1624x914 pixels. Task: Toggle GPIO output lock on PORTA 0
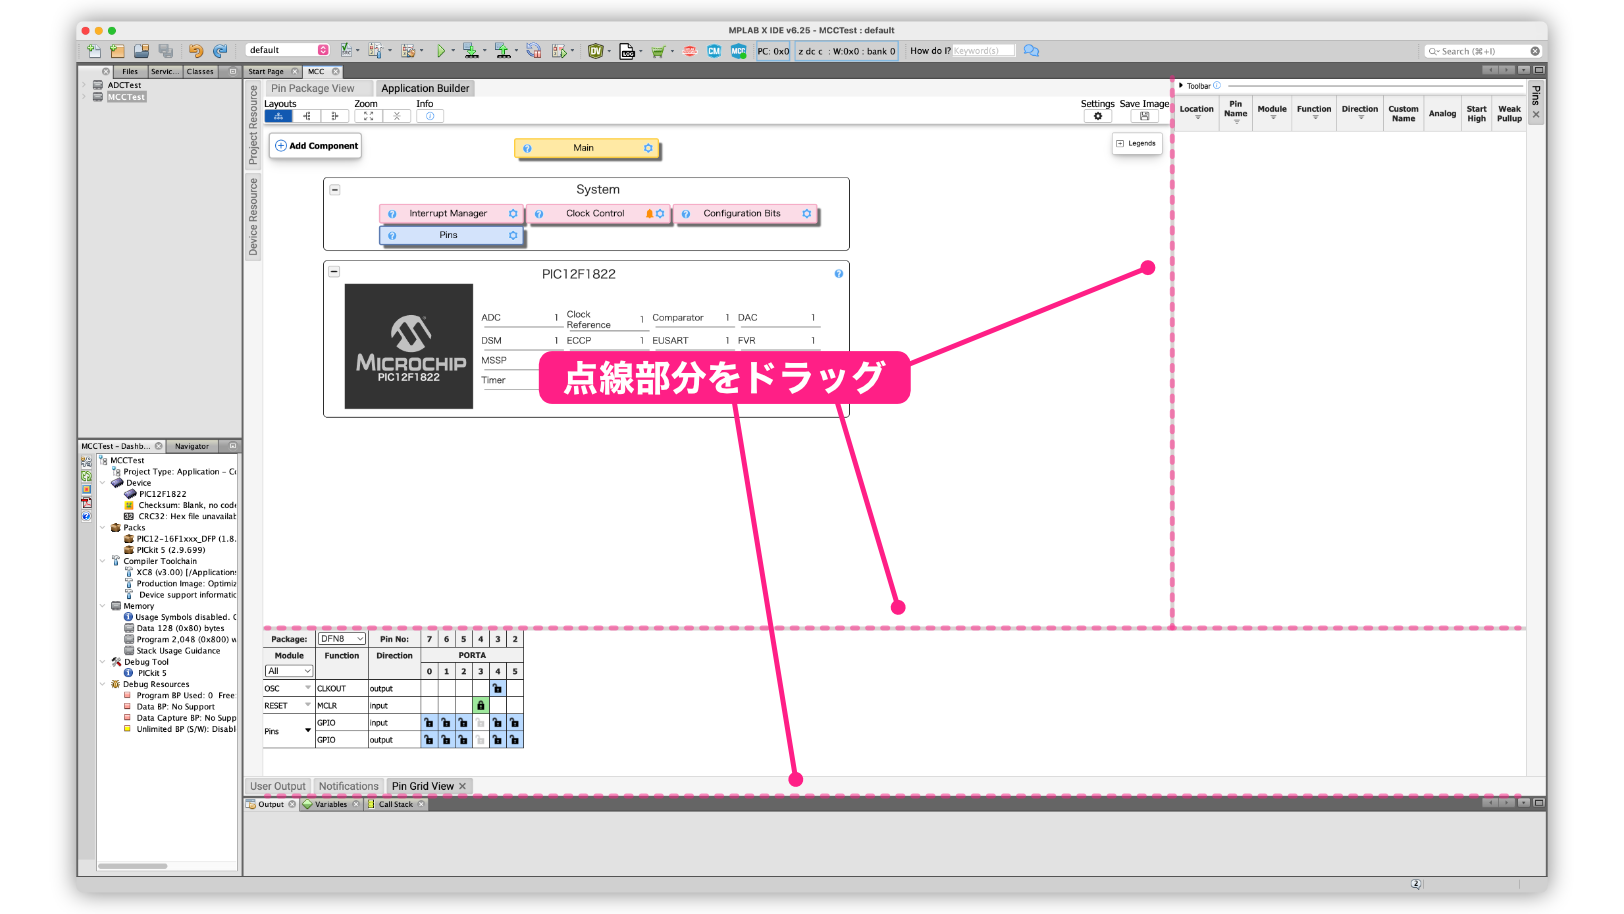(429, 741)
